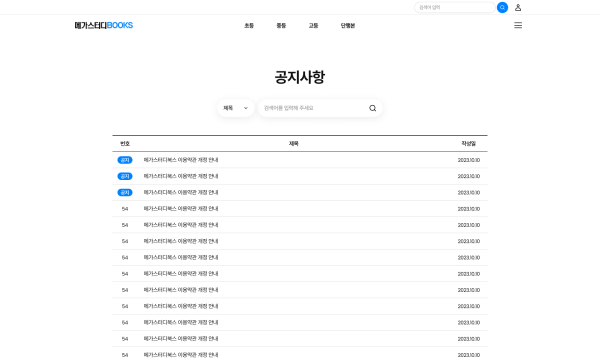Click the third blue 공지 badge
Image resolution: width=600 pixels, height=360 pixels.
coord(125,192)
